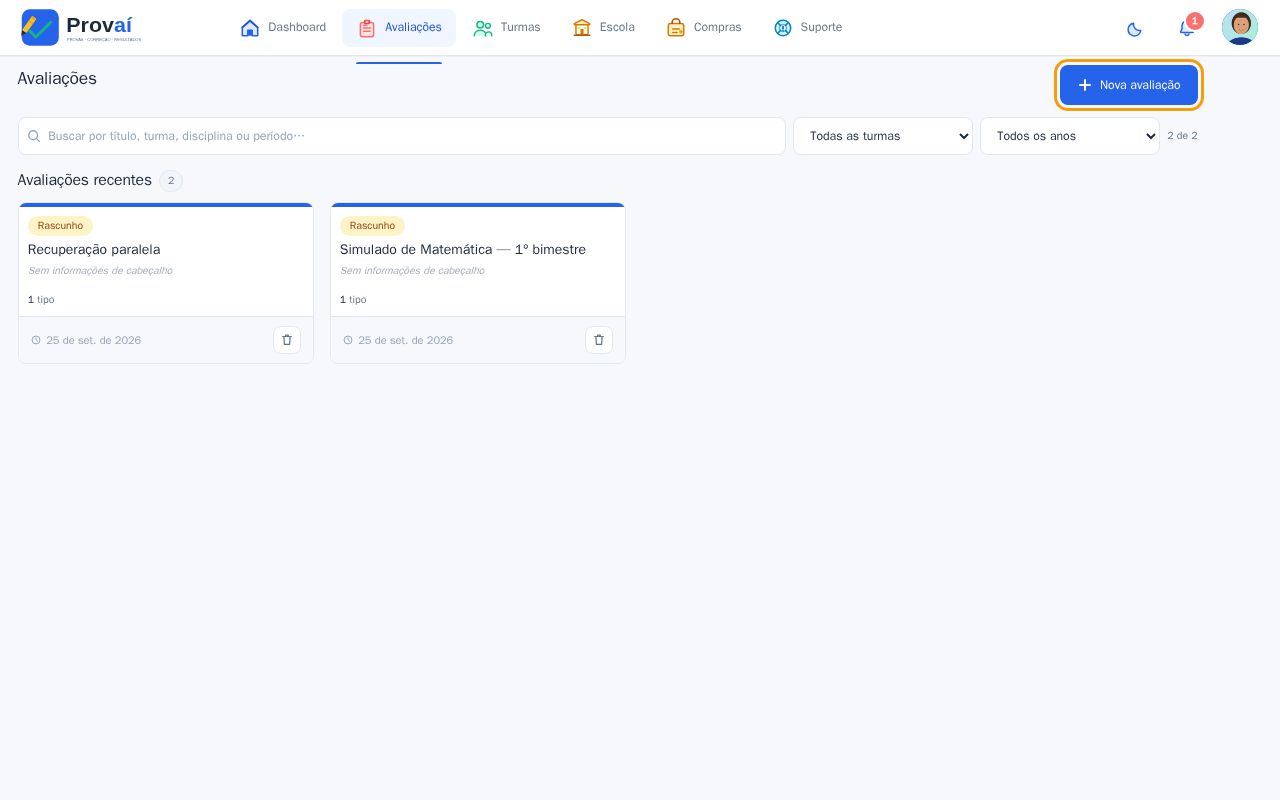Click the Rascunho badge on Recuperação paralela
This screenshot has width=1280, height=800.
click(x=60, y=226)
